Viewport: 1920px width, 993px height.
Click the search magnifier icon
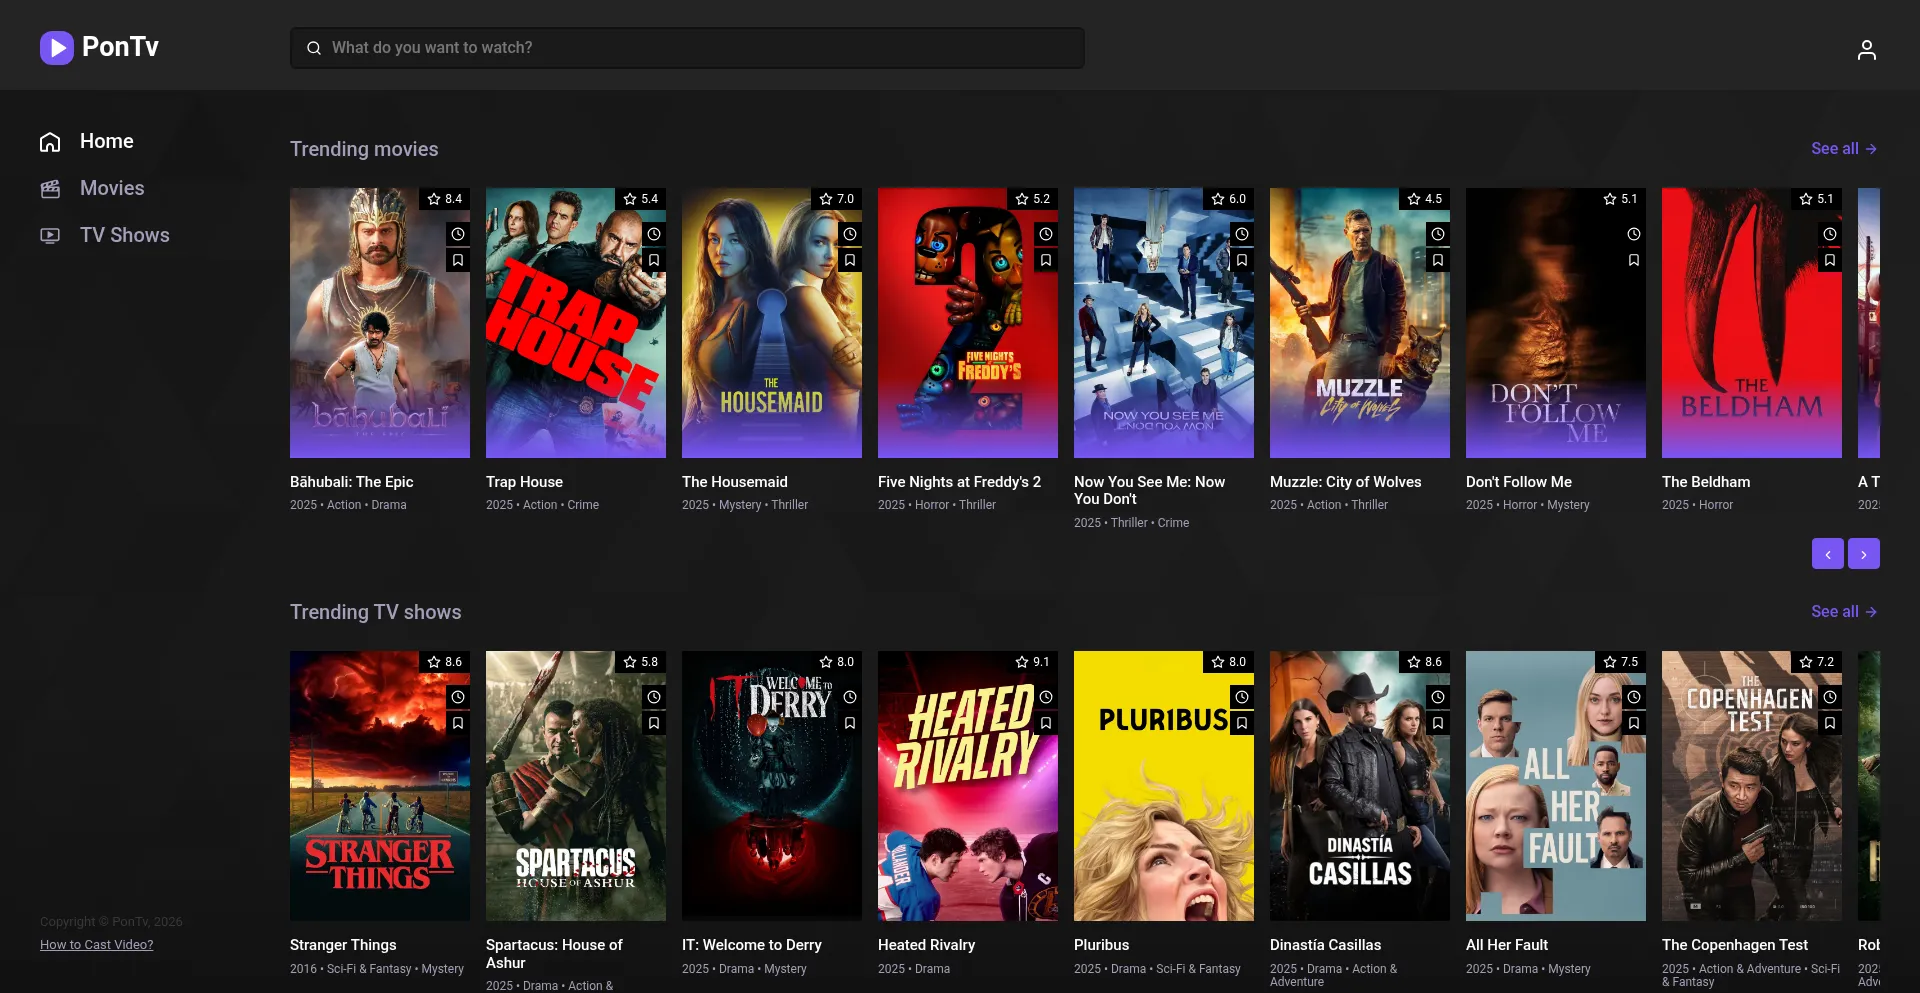[x=314, y=48]
